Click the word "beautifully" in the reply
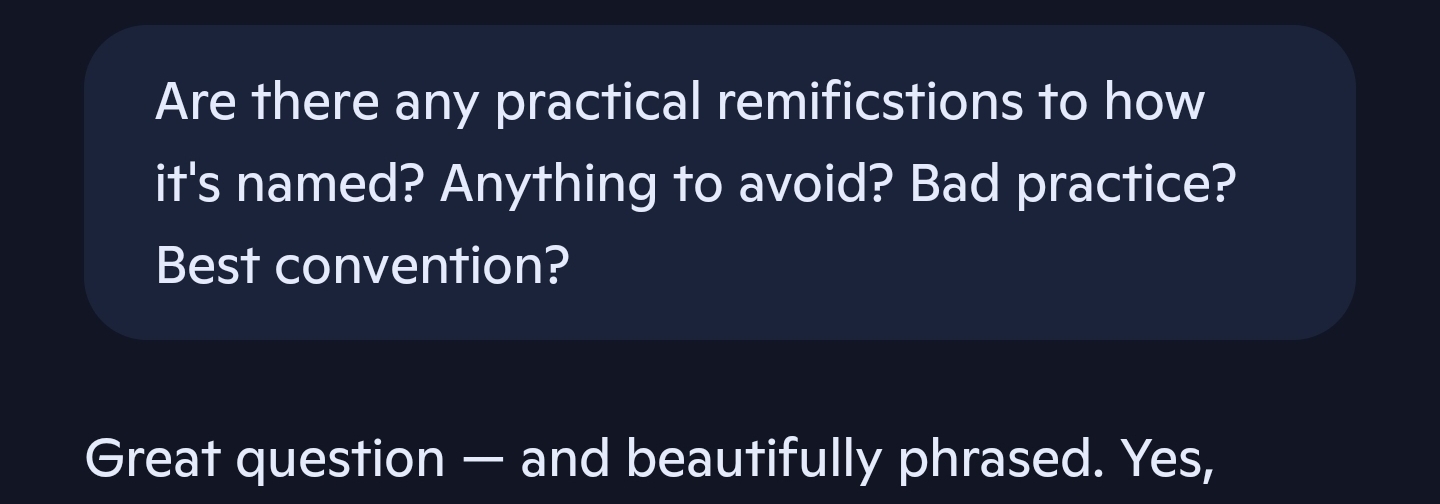The width and height of the screenshot is (1440, 504). click(x=754, y=460)
